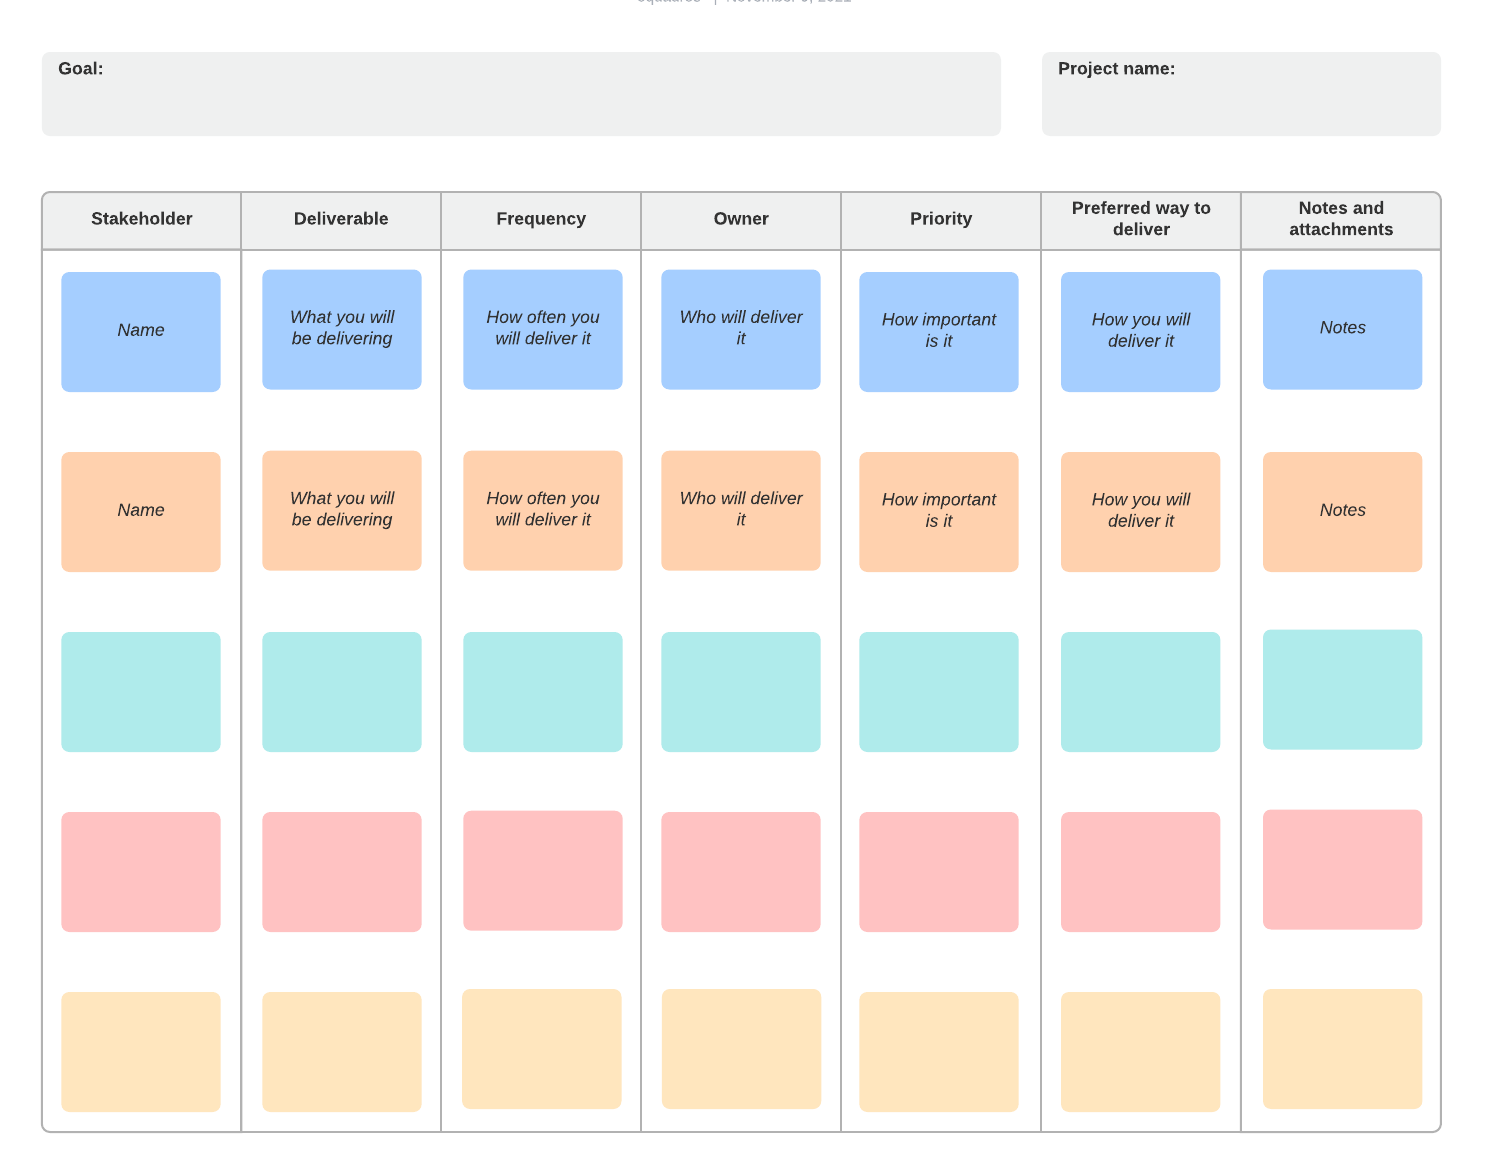Select the Stakeholder column header

(141, 219)
